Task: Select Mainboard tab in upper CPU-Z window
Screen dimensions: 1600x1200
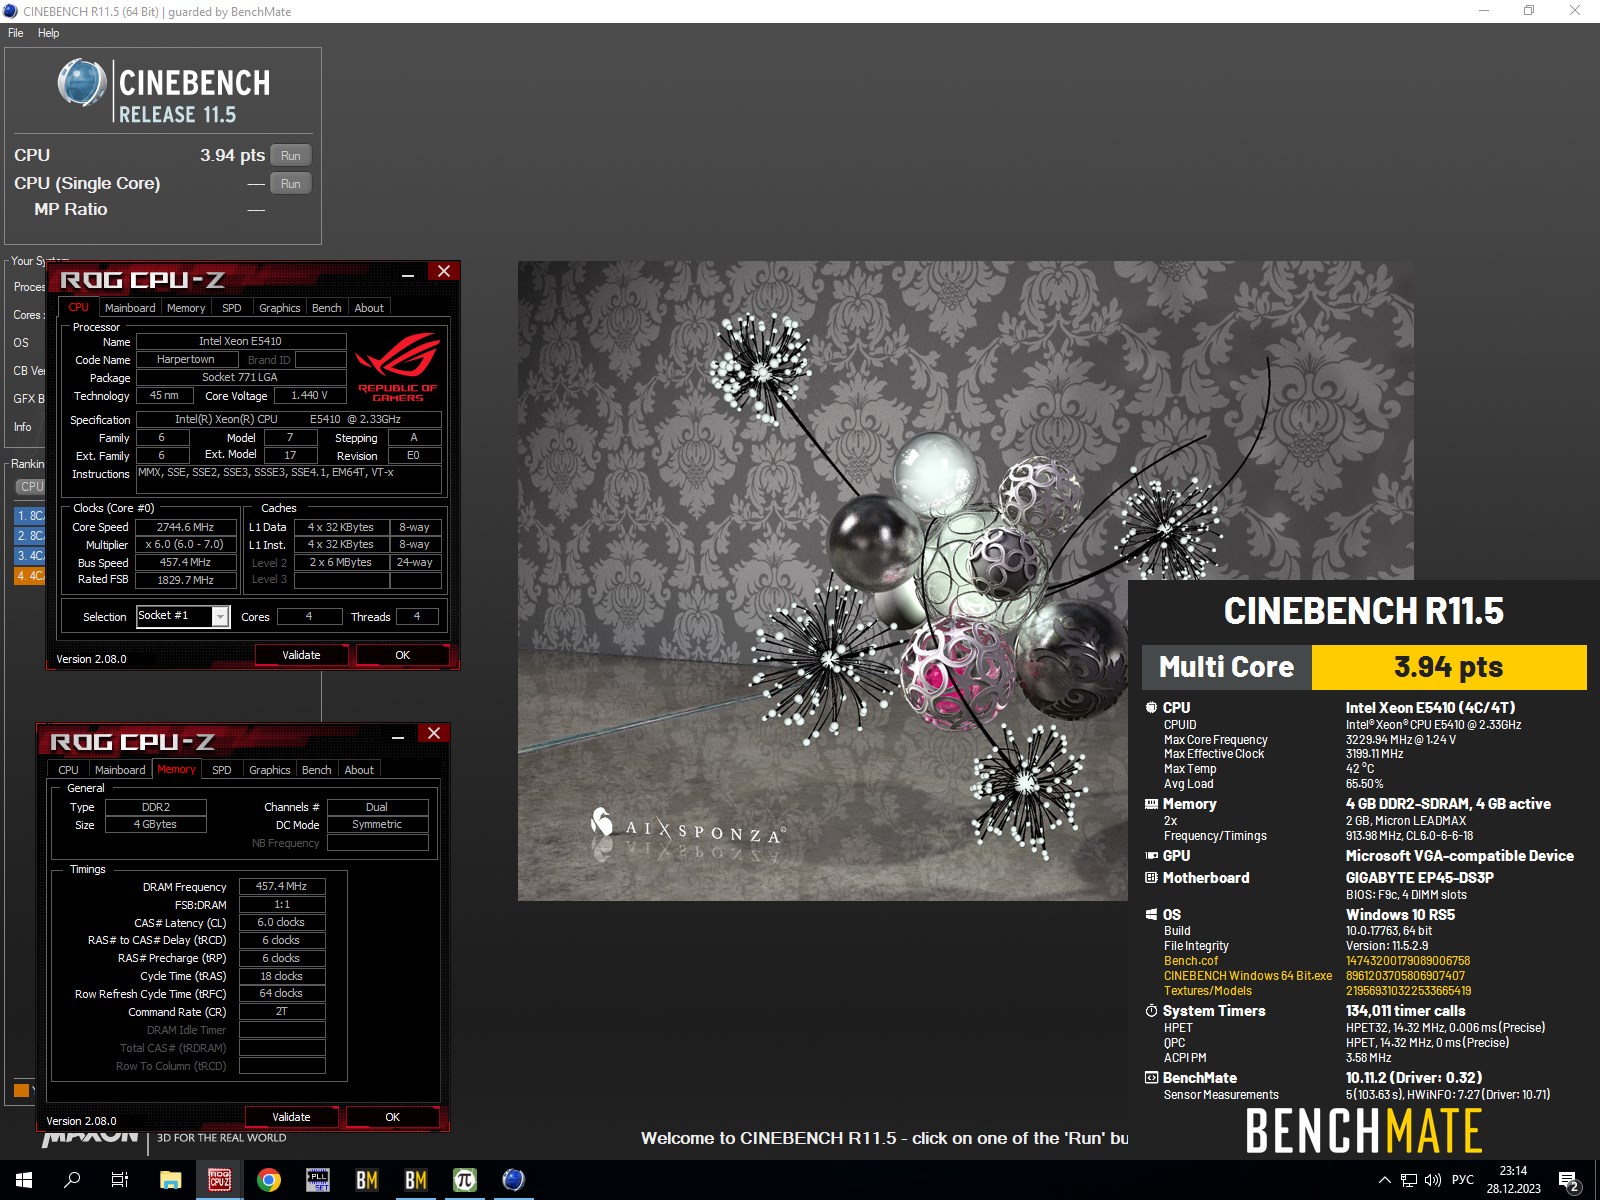Action: 130,308
